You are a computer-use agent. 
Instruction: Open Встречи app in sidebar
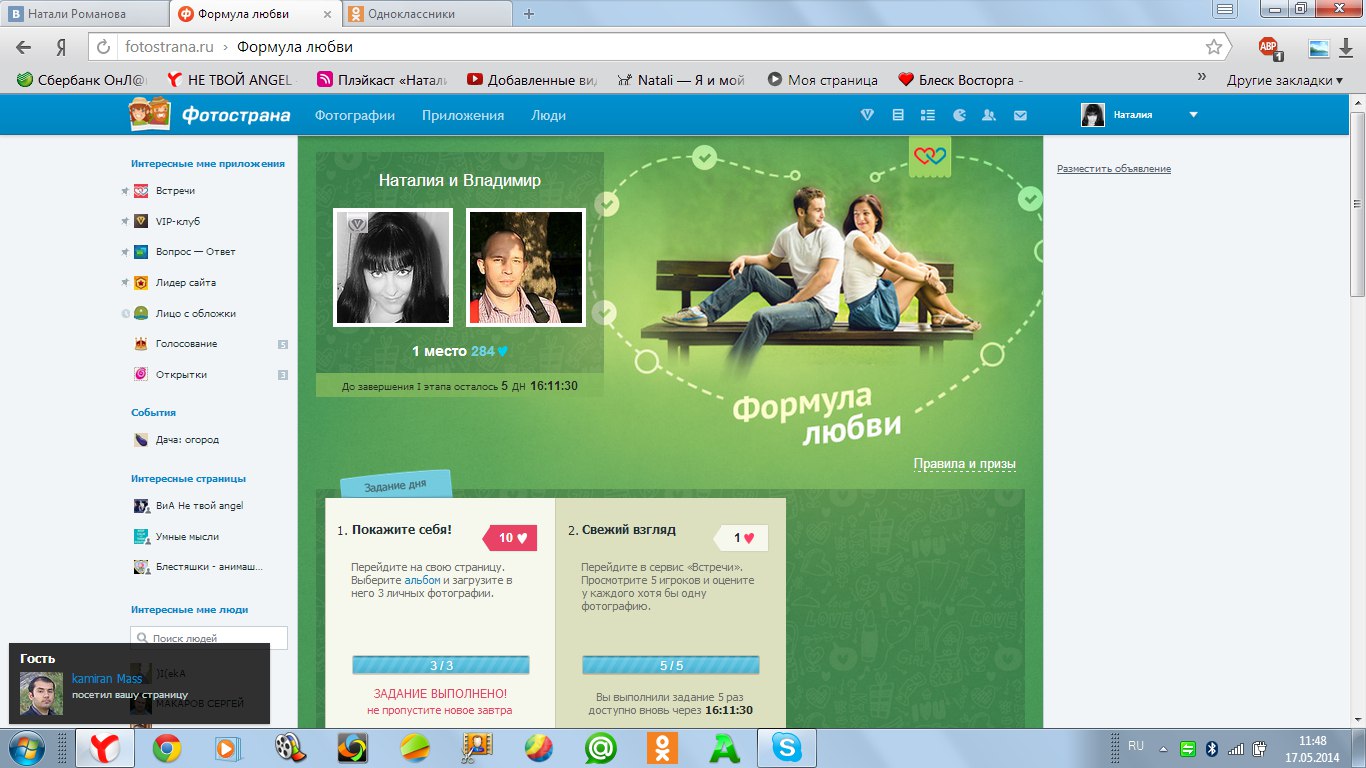click(175, 190)
